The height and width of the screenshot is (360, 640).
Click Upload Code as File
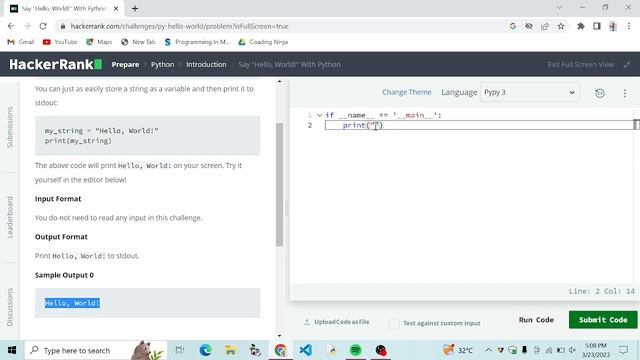click(337, 322)
